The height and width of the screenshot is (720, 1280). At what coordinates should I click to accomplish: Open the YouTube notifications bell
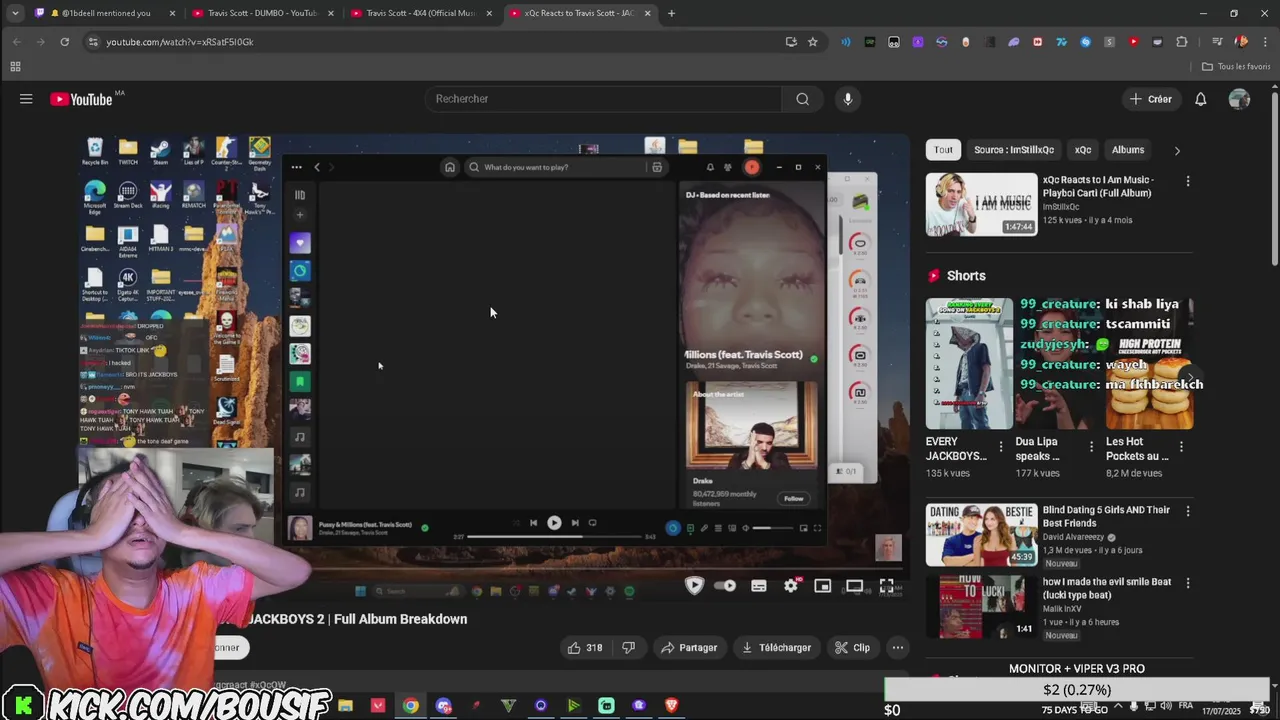pyautogui.click(x=1201, y=99)
